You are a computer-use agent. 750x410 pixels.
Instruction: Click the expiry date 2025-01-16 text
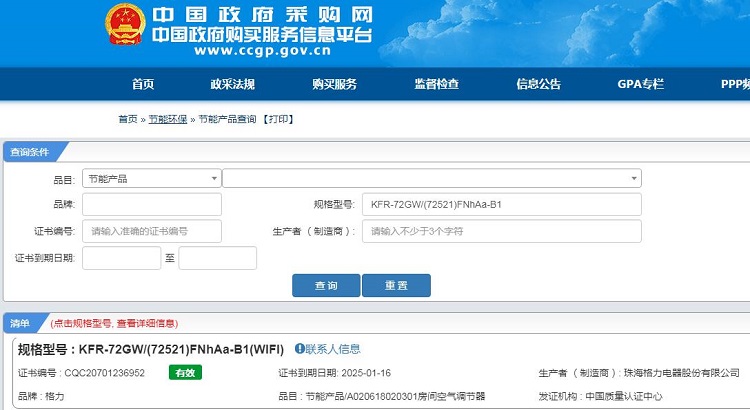[366, 373]
